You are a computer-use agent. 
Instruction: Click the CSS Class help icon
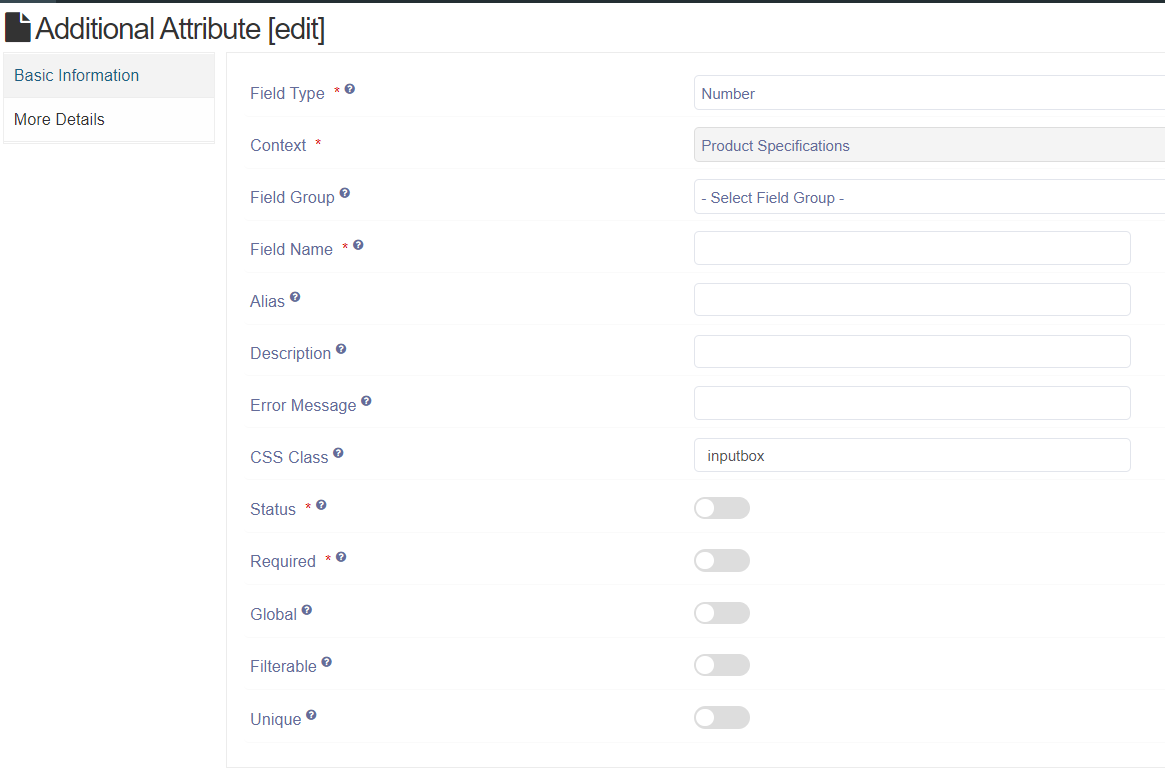tap(338, 453)
